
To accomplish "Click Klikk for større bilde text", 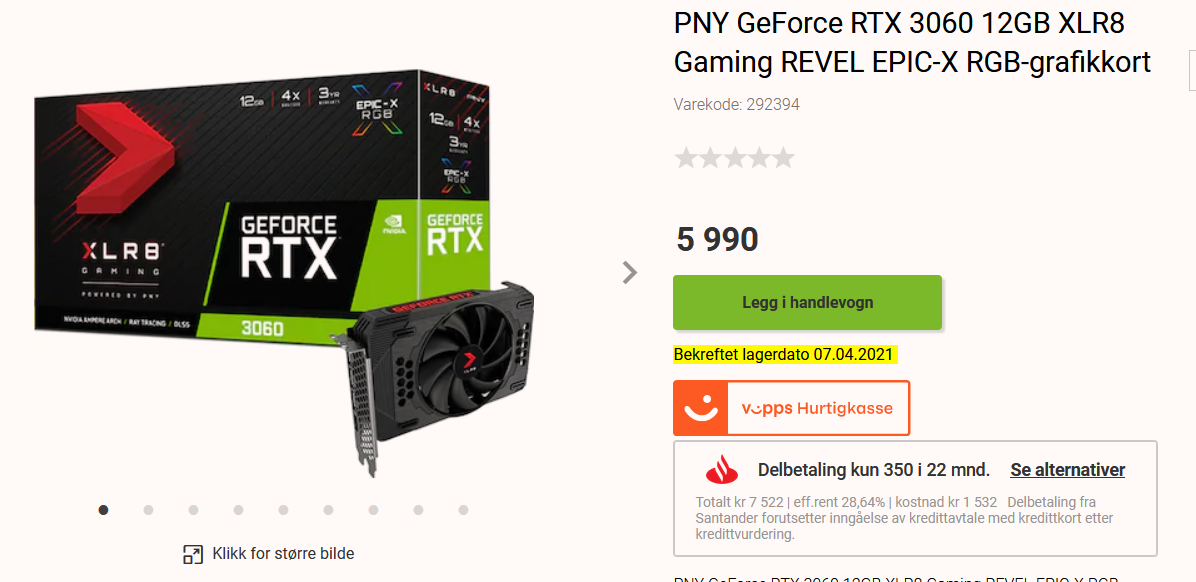I will pyautogui.click(x=283, y=555).
